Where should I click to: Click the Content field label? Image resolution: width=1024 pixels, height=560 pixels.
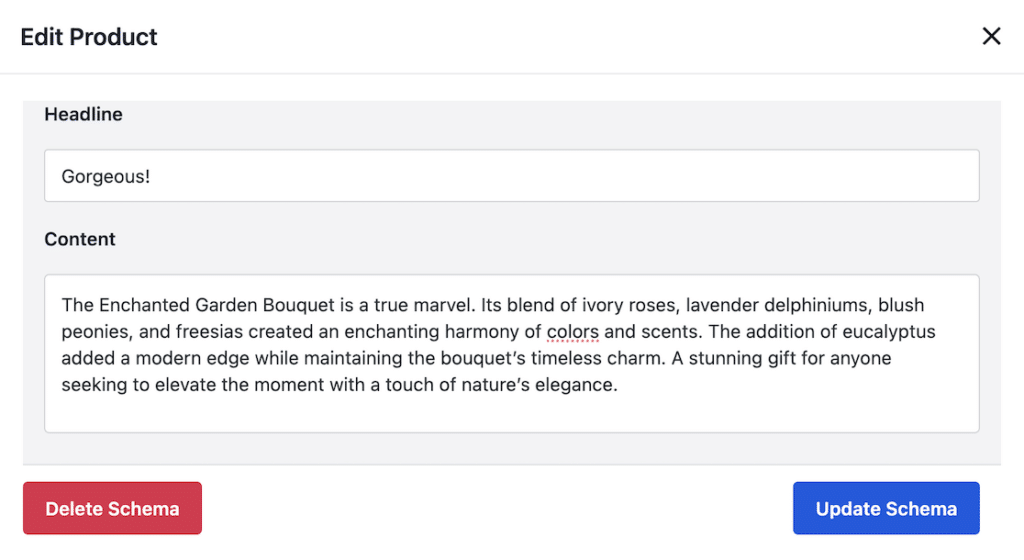[x=80, y=239]
